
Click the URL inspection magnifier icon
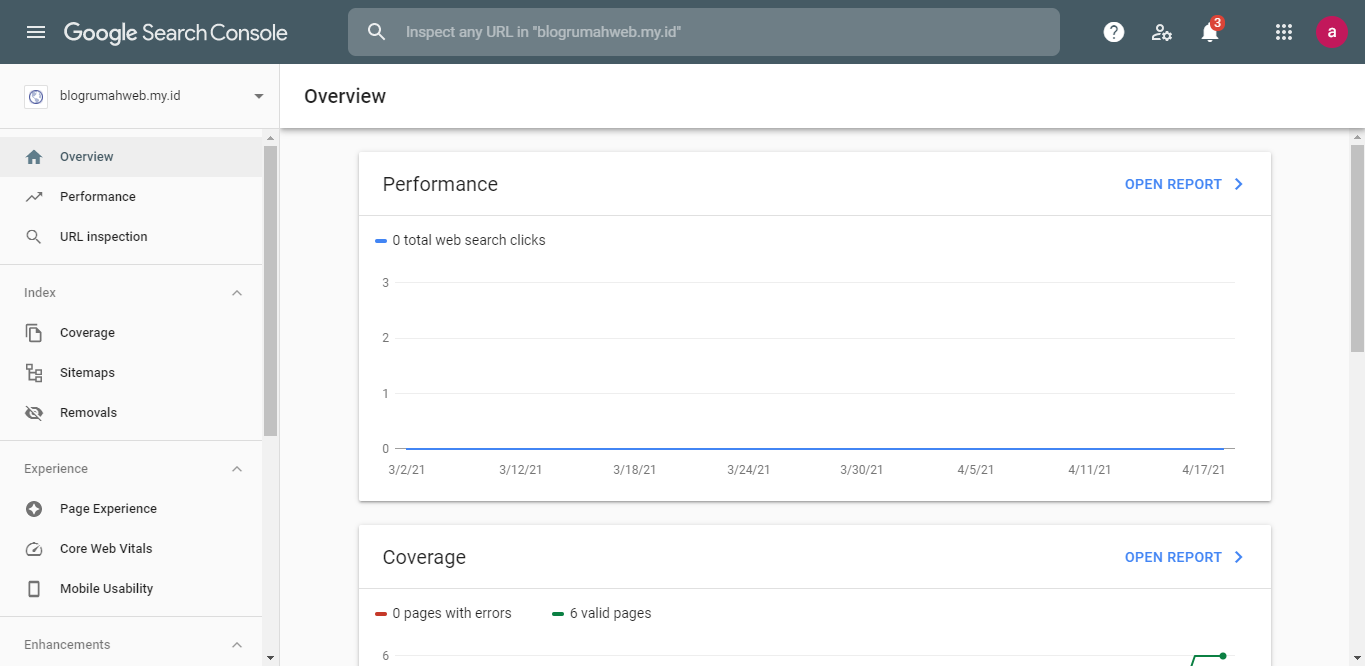[34, 237]
